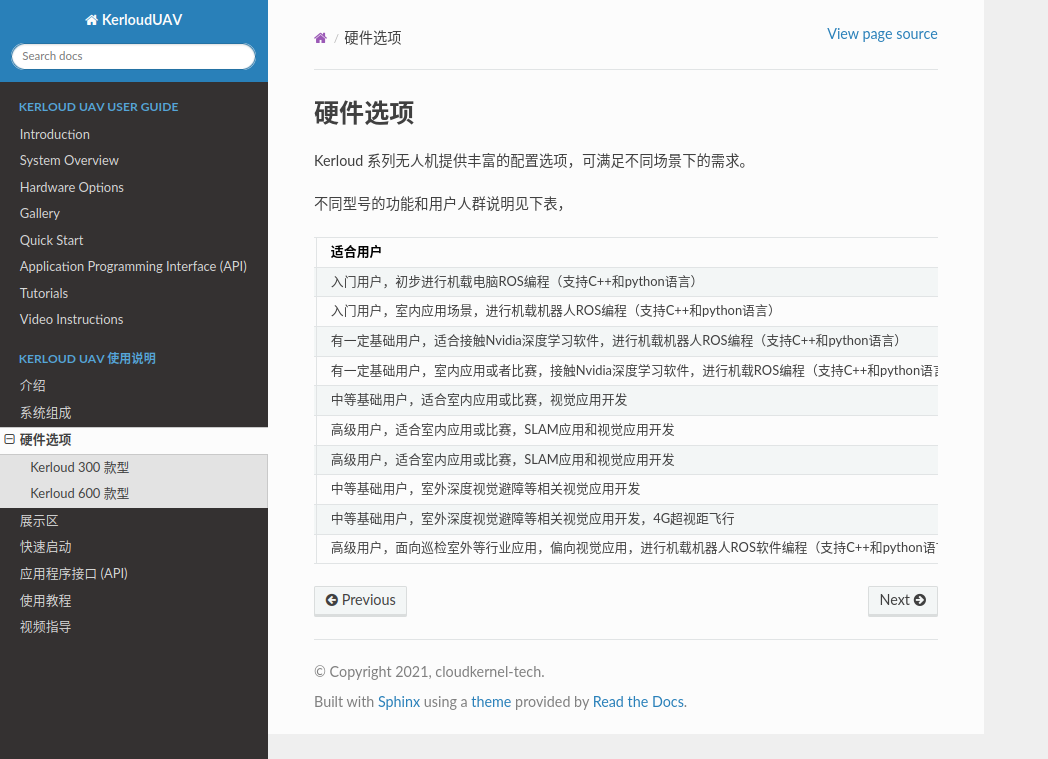Open Application Programming Interface (API) page
The image size is (1048, 759).
point(133,266)
